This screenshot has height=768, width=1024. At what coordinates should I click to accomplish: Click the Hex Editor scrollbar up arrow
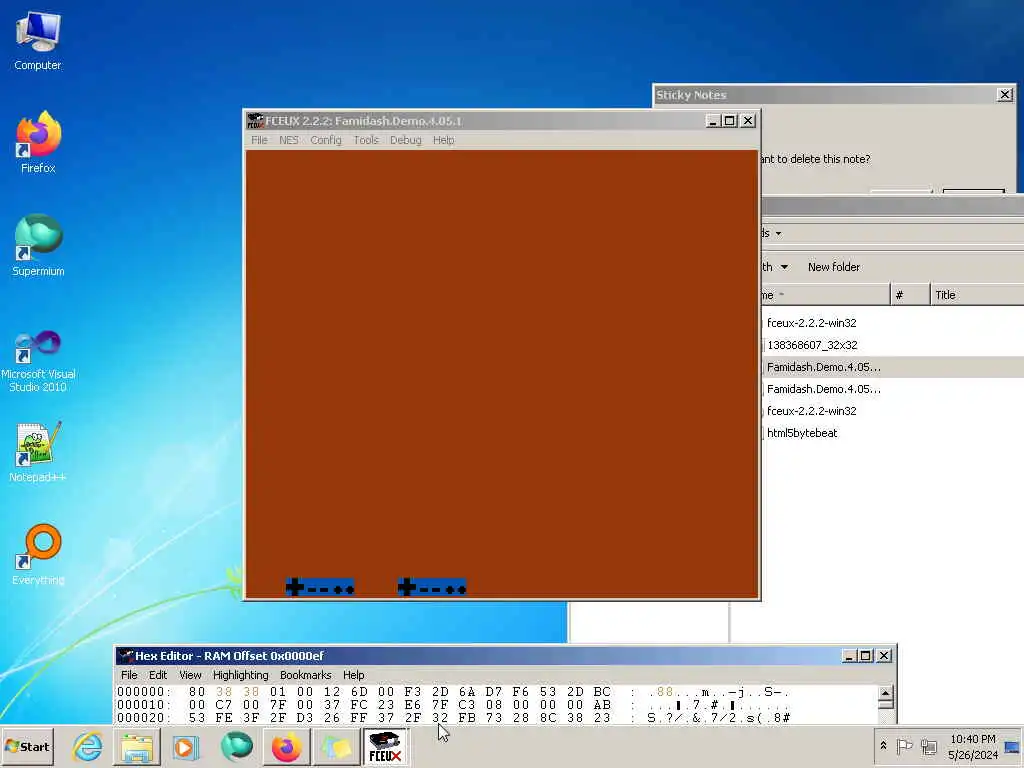click(x=886, y=693)
